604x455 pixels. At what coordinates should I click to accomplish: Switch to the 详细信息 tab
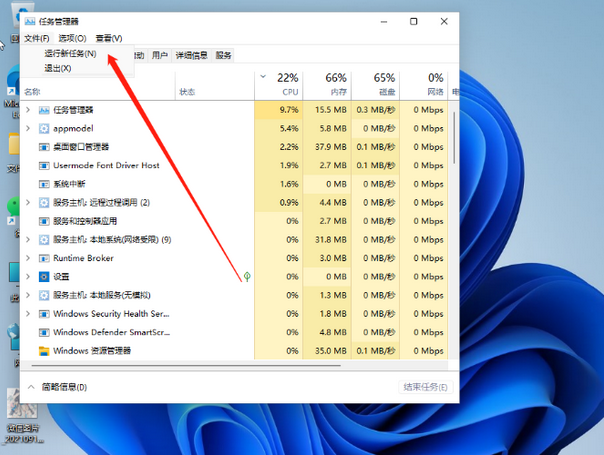(x=192, y=56)
